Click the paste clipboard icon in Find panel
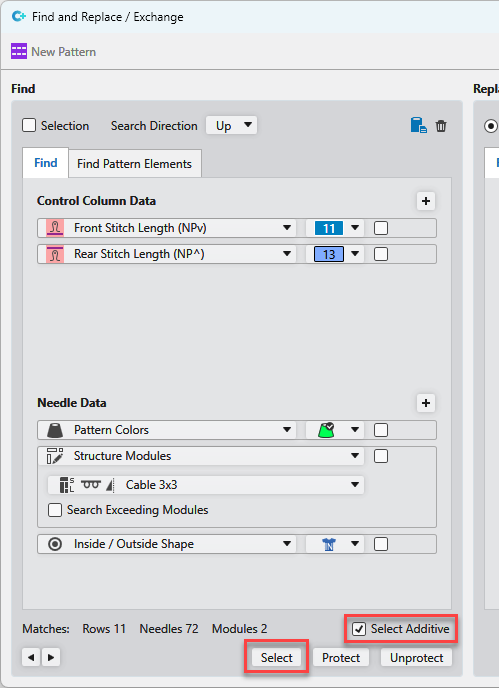Viewport: 499px width, 688px height. pyautogui.click(x=419, y=125)
